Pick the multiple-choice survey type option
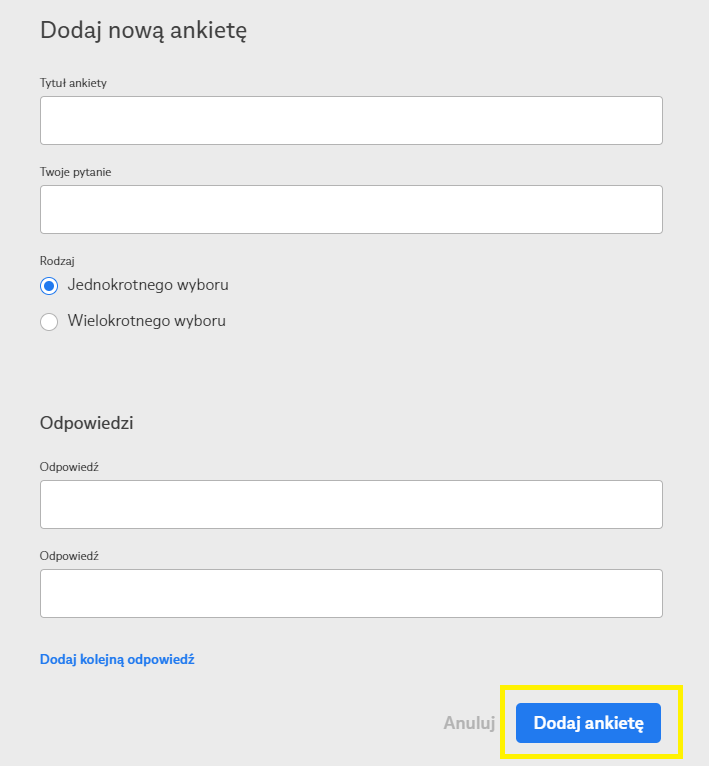This screenshot has height=766, width=709. 49,322
